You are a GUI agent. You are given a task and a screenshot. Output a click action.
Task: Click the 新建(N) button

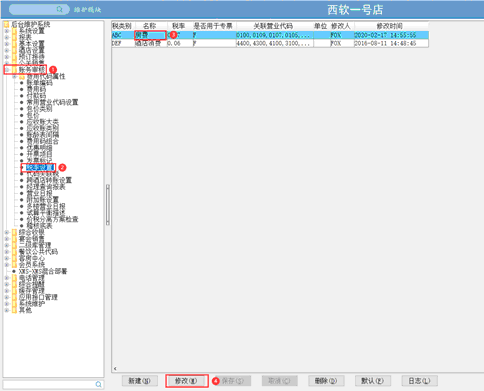pos(139,381)
